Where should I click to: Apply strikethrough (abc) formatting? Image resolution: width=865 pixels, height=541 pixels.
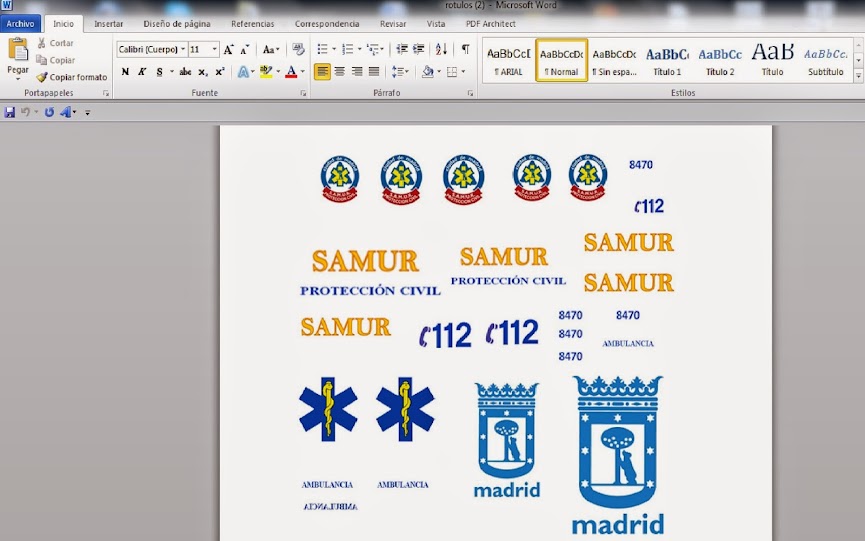(185, 72)
